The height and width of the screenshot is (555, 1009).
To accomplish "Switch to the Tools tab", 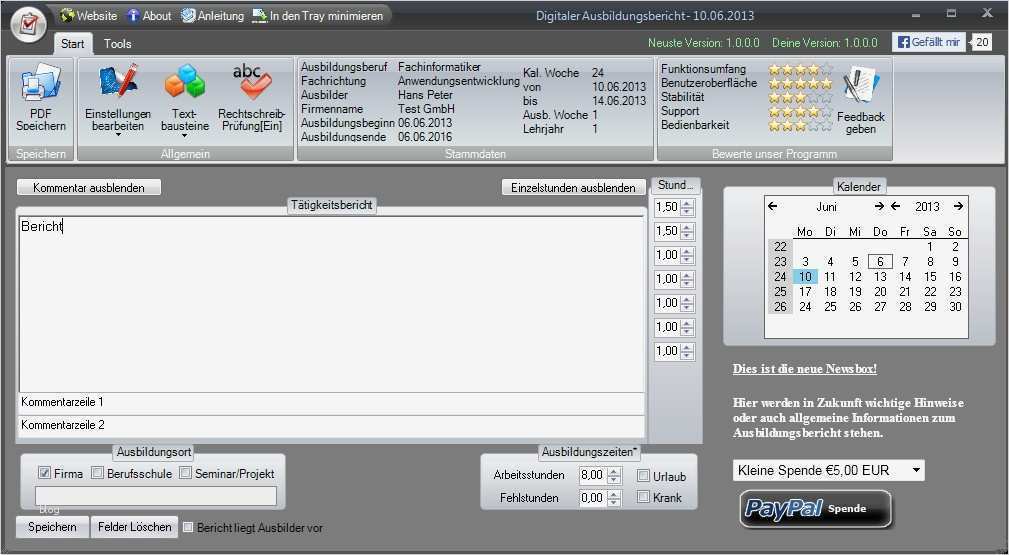I will point(118,44).
